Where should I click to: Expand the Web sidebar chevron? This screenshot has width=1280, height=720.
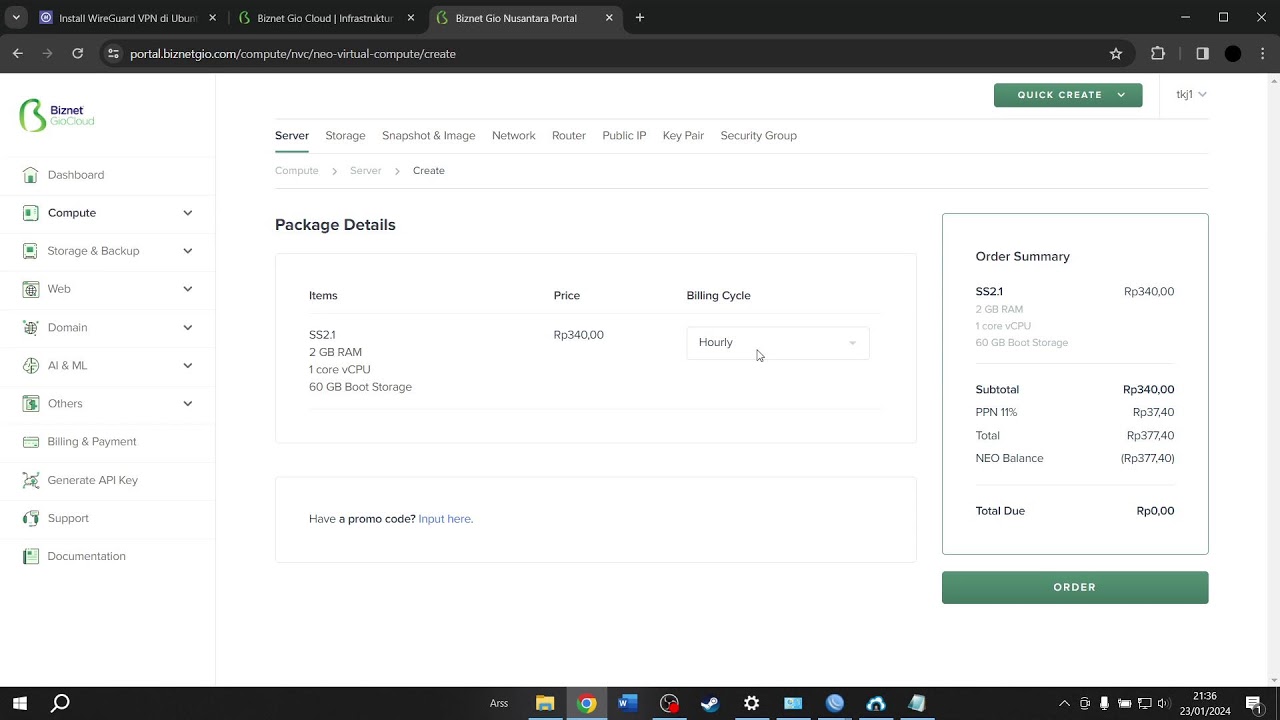click(187, 289)
